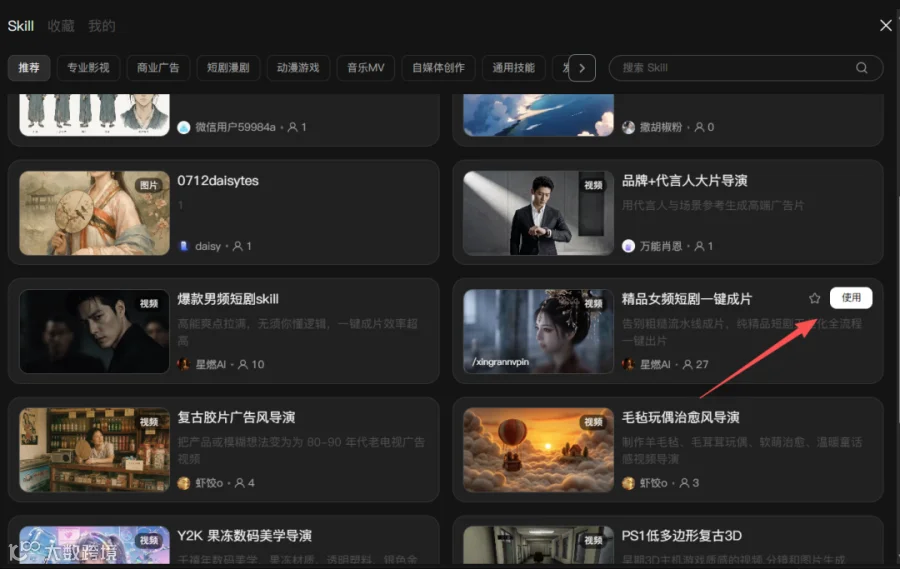Open the 收藏 tab
This screenshot has height=569, width=900.
pyautogui.click(x=61, y=26)
